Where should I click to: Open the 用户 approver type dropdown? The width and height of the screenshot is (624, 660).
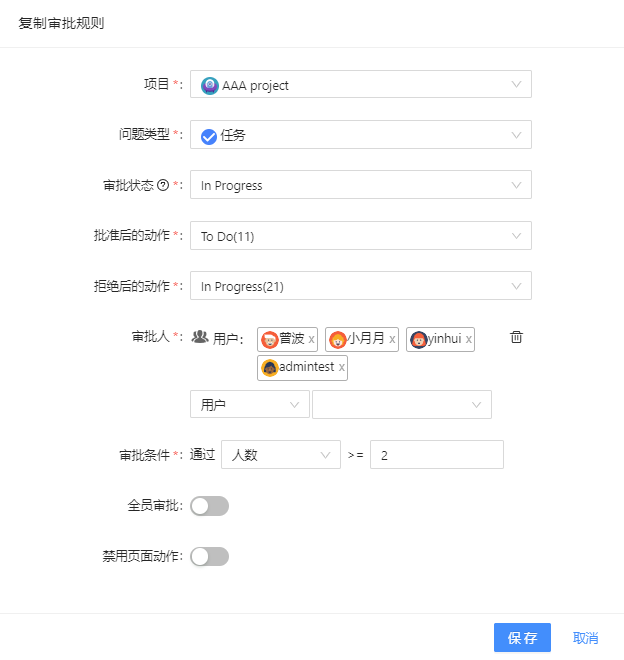click(249, 404)
